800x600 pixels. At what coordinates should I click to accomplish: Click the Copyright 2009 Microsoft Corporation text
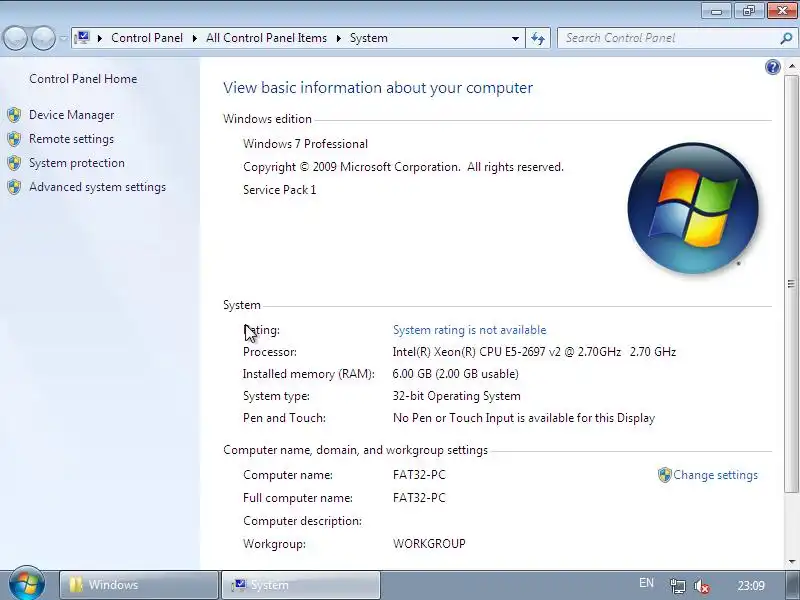coord(403,167)
